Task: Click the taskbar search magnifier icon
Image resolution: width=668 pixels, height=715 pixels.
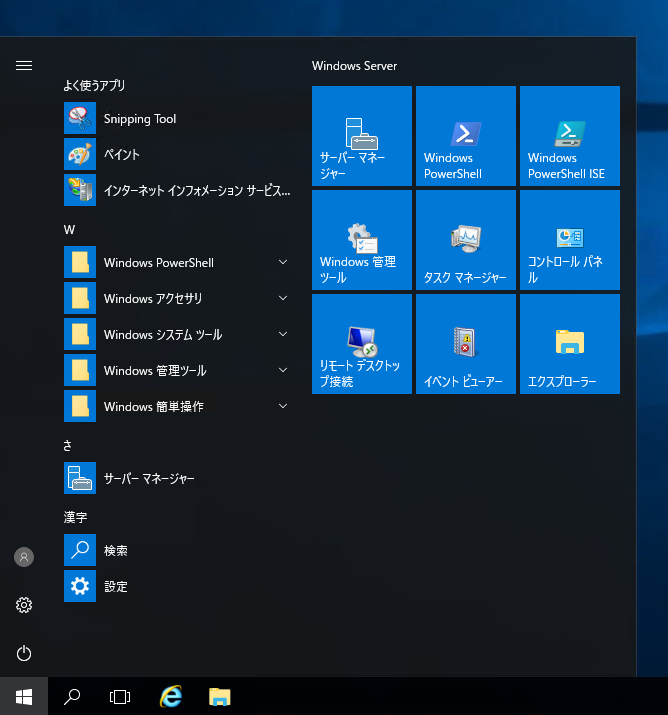Action: [x=72, y=696]
